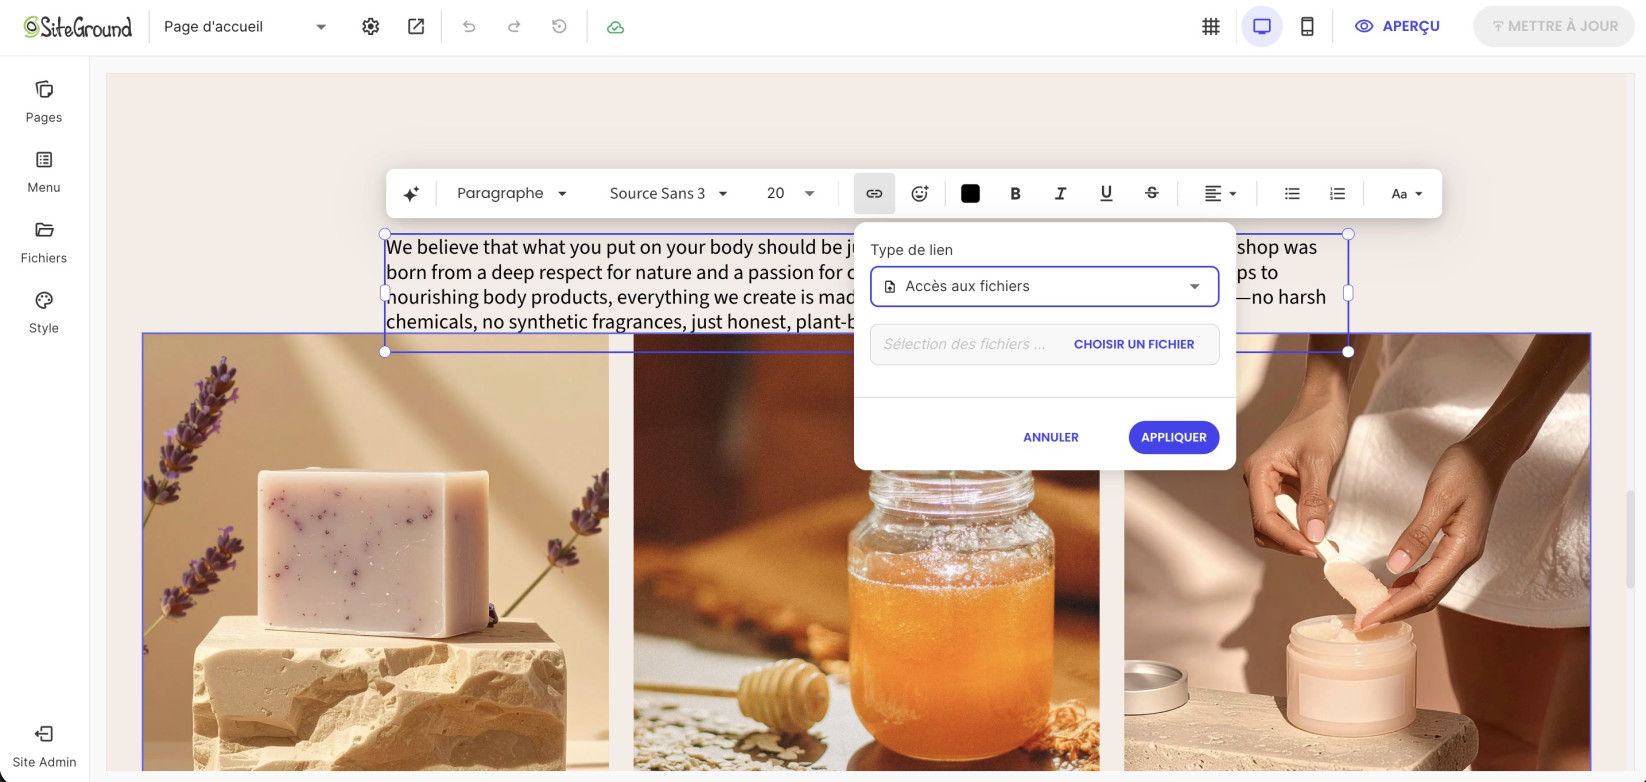
Task: Go to Site Admin
Action: 44,747
